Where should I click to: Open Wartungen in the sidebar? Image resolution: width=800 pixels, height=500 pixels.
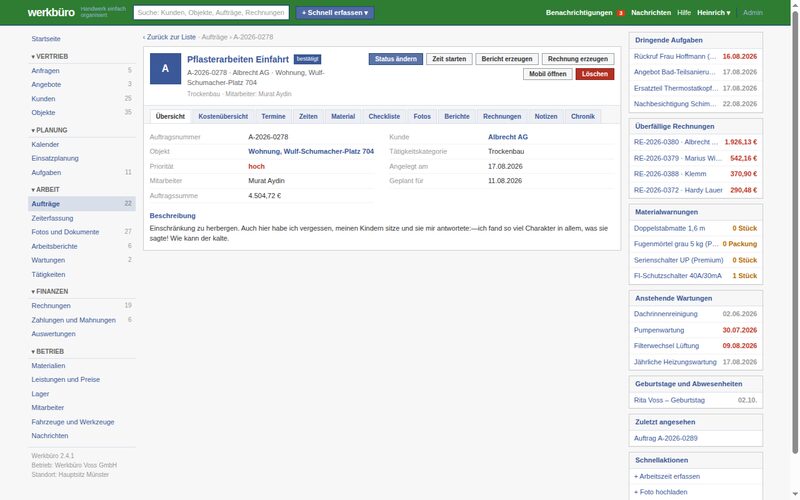82,260
